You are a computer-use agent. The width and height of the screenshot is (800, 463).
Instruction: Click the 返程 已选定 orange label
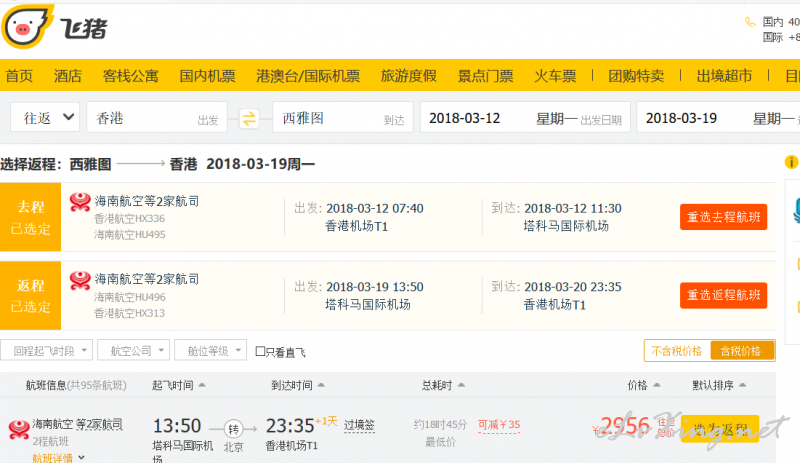pos(31,295)
